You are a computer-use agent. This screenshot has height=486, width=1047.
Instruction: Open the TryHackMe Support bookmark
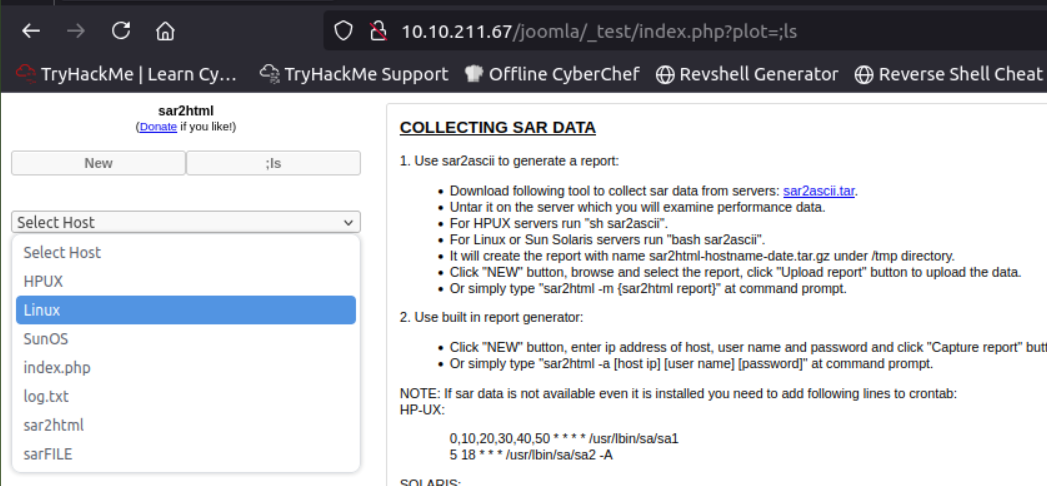[354, 74]
